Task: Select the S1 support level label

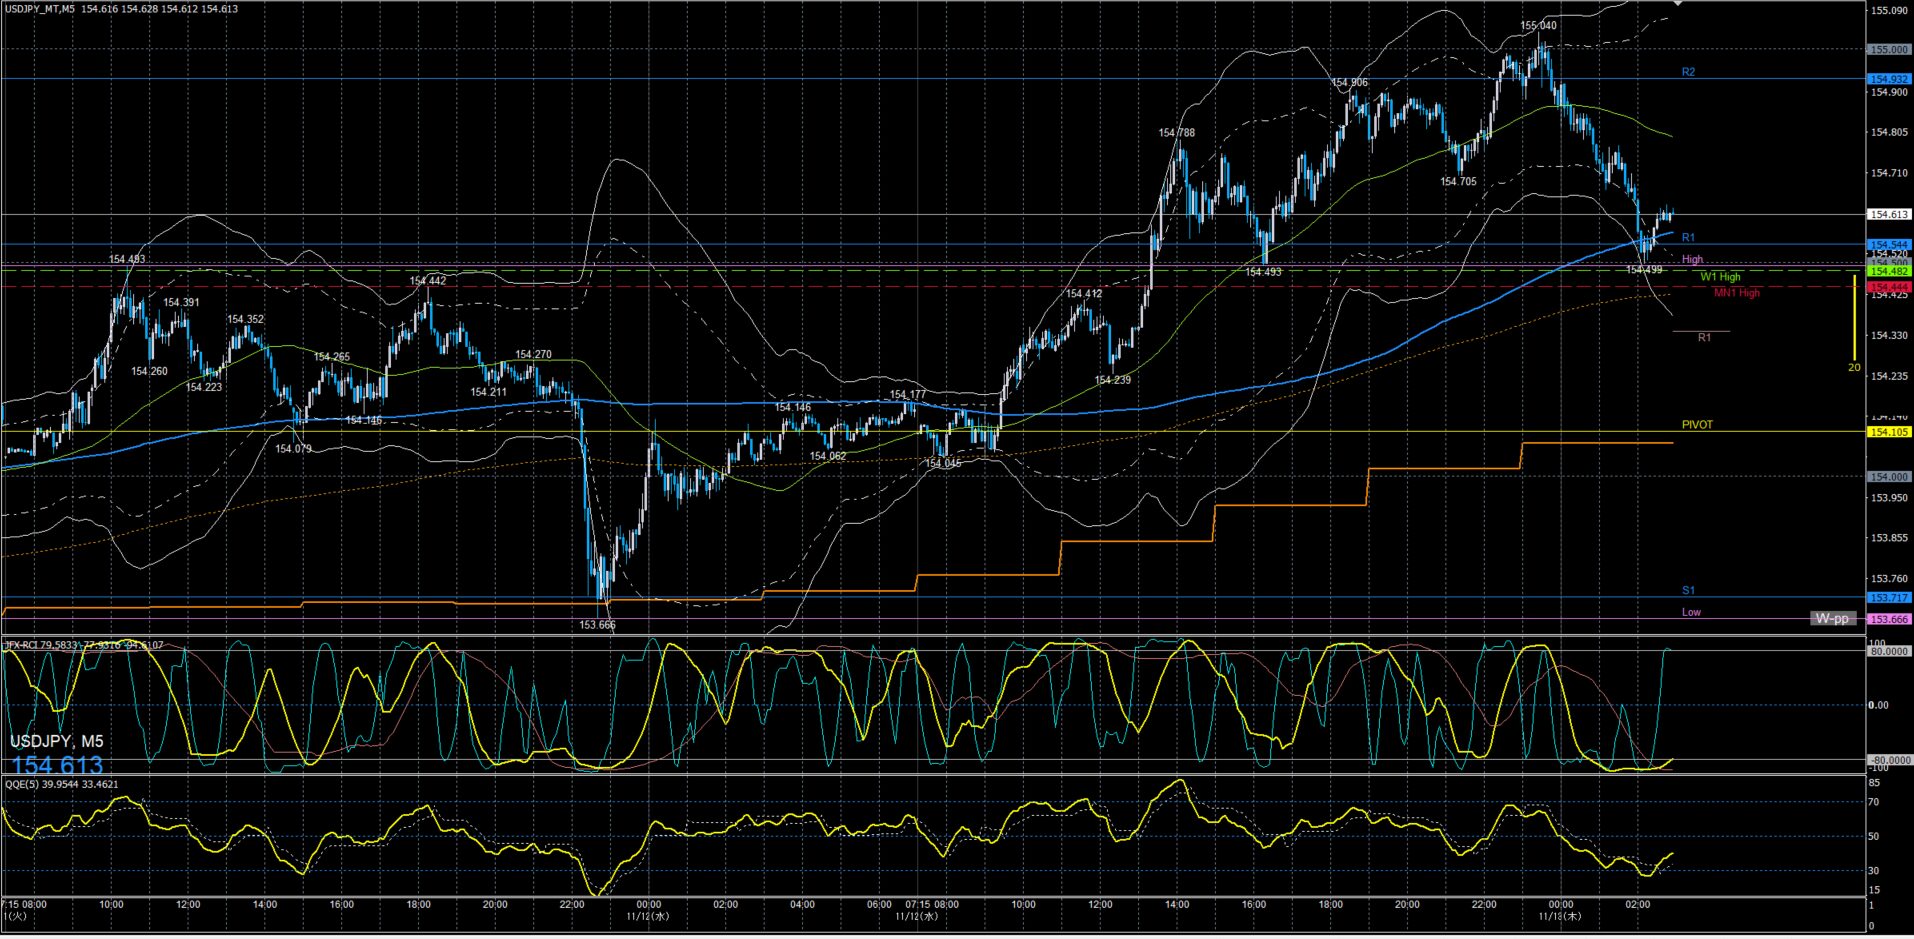Action: point(1688,591)
